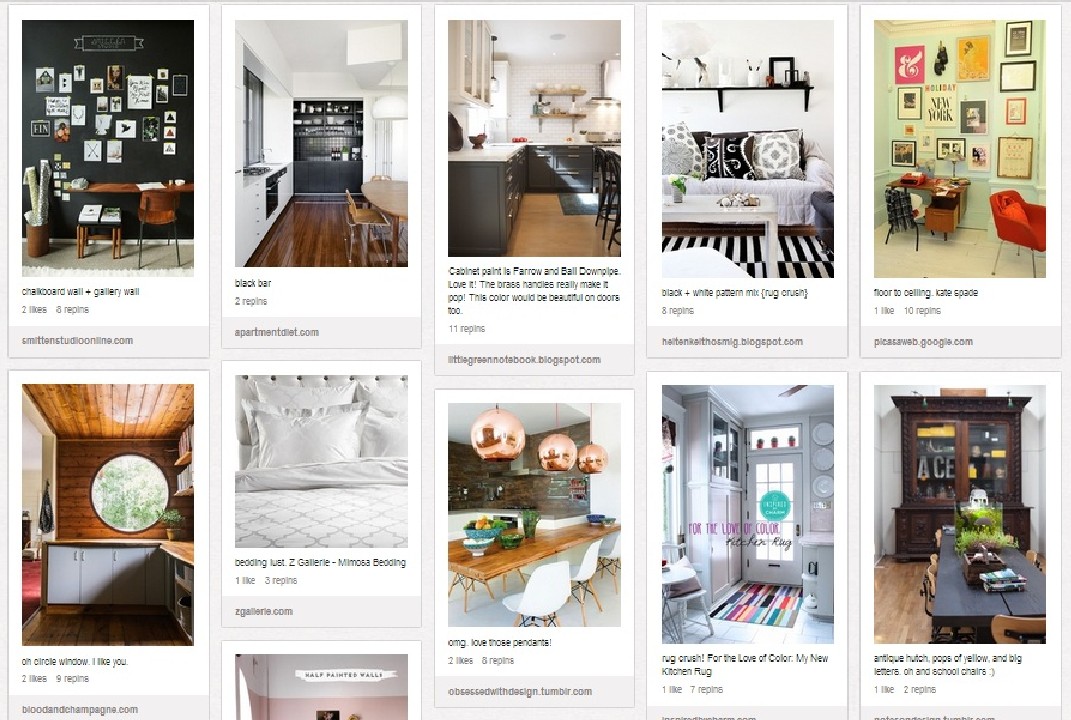Visit zgallerie.com source link

click(264, 611)
